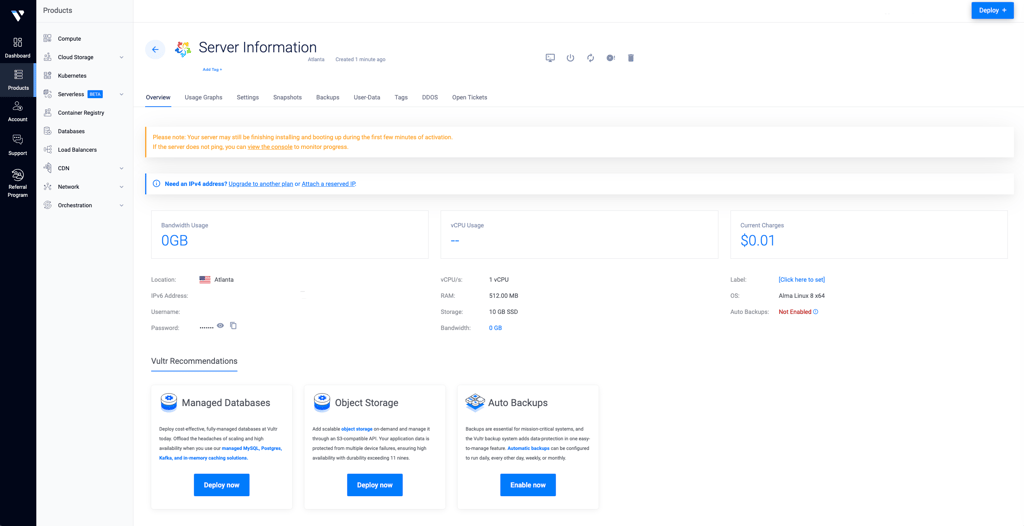Click the Add Tag + link
Image resolution: width=1024 pixels, height=526 pixels.
click(x=212, y=69)
